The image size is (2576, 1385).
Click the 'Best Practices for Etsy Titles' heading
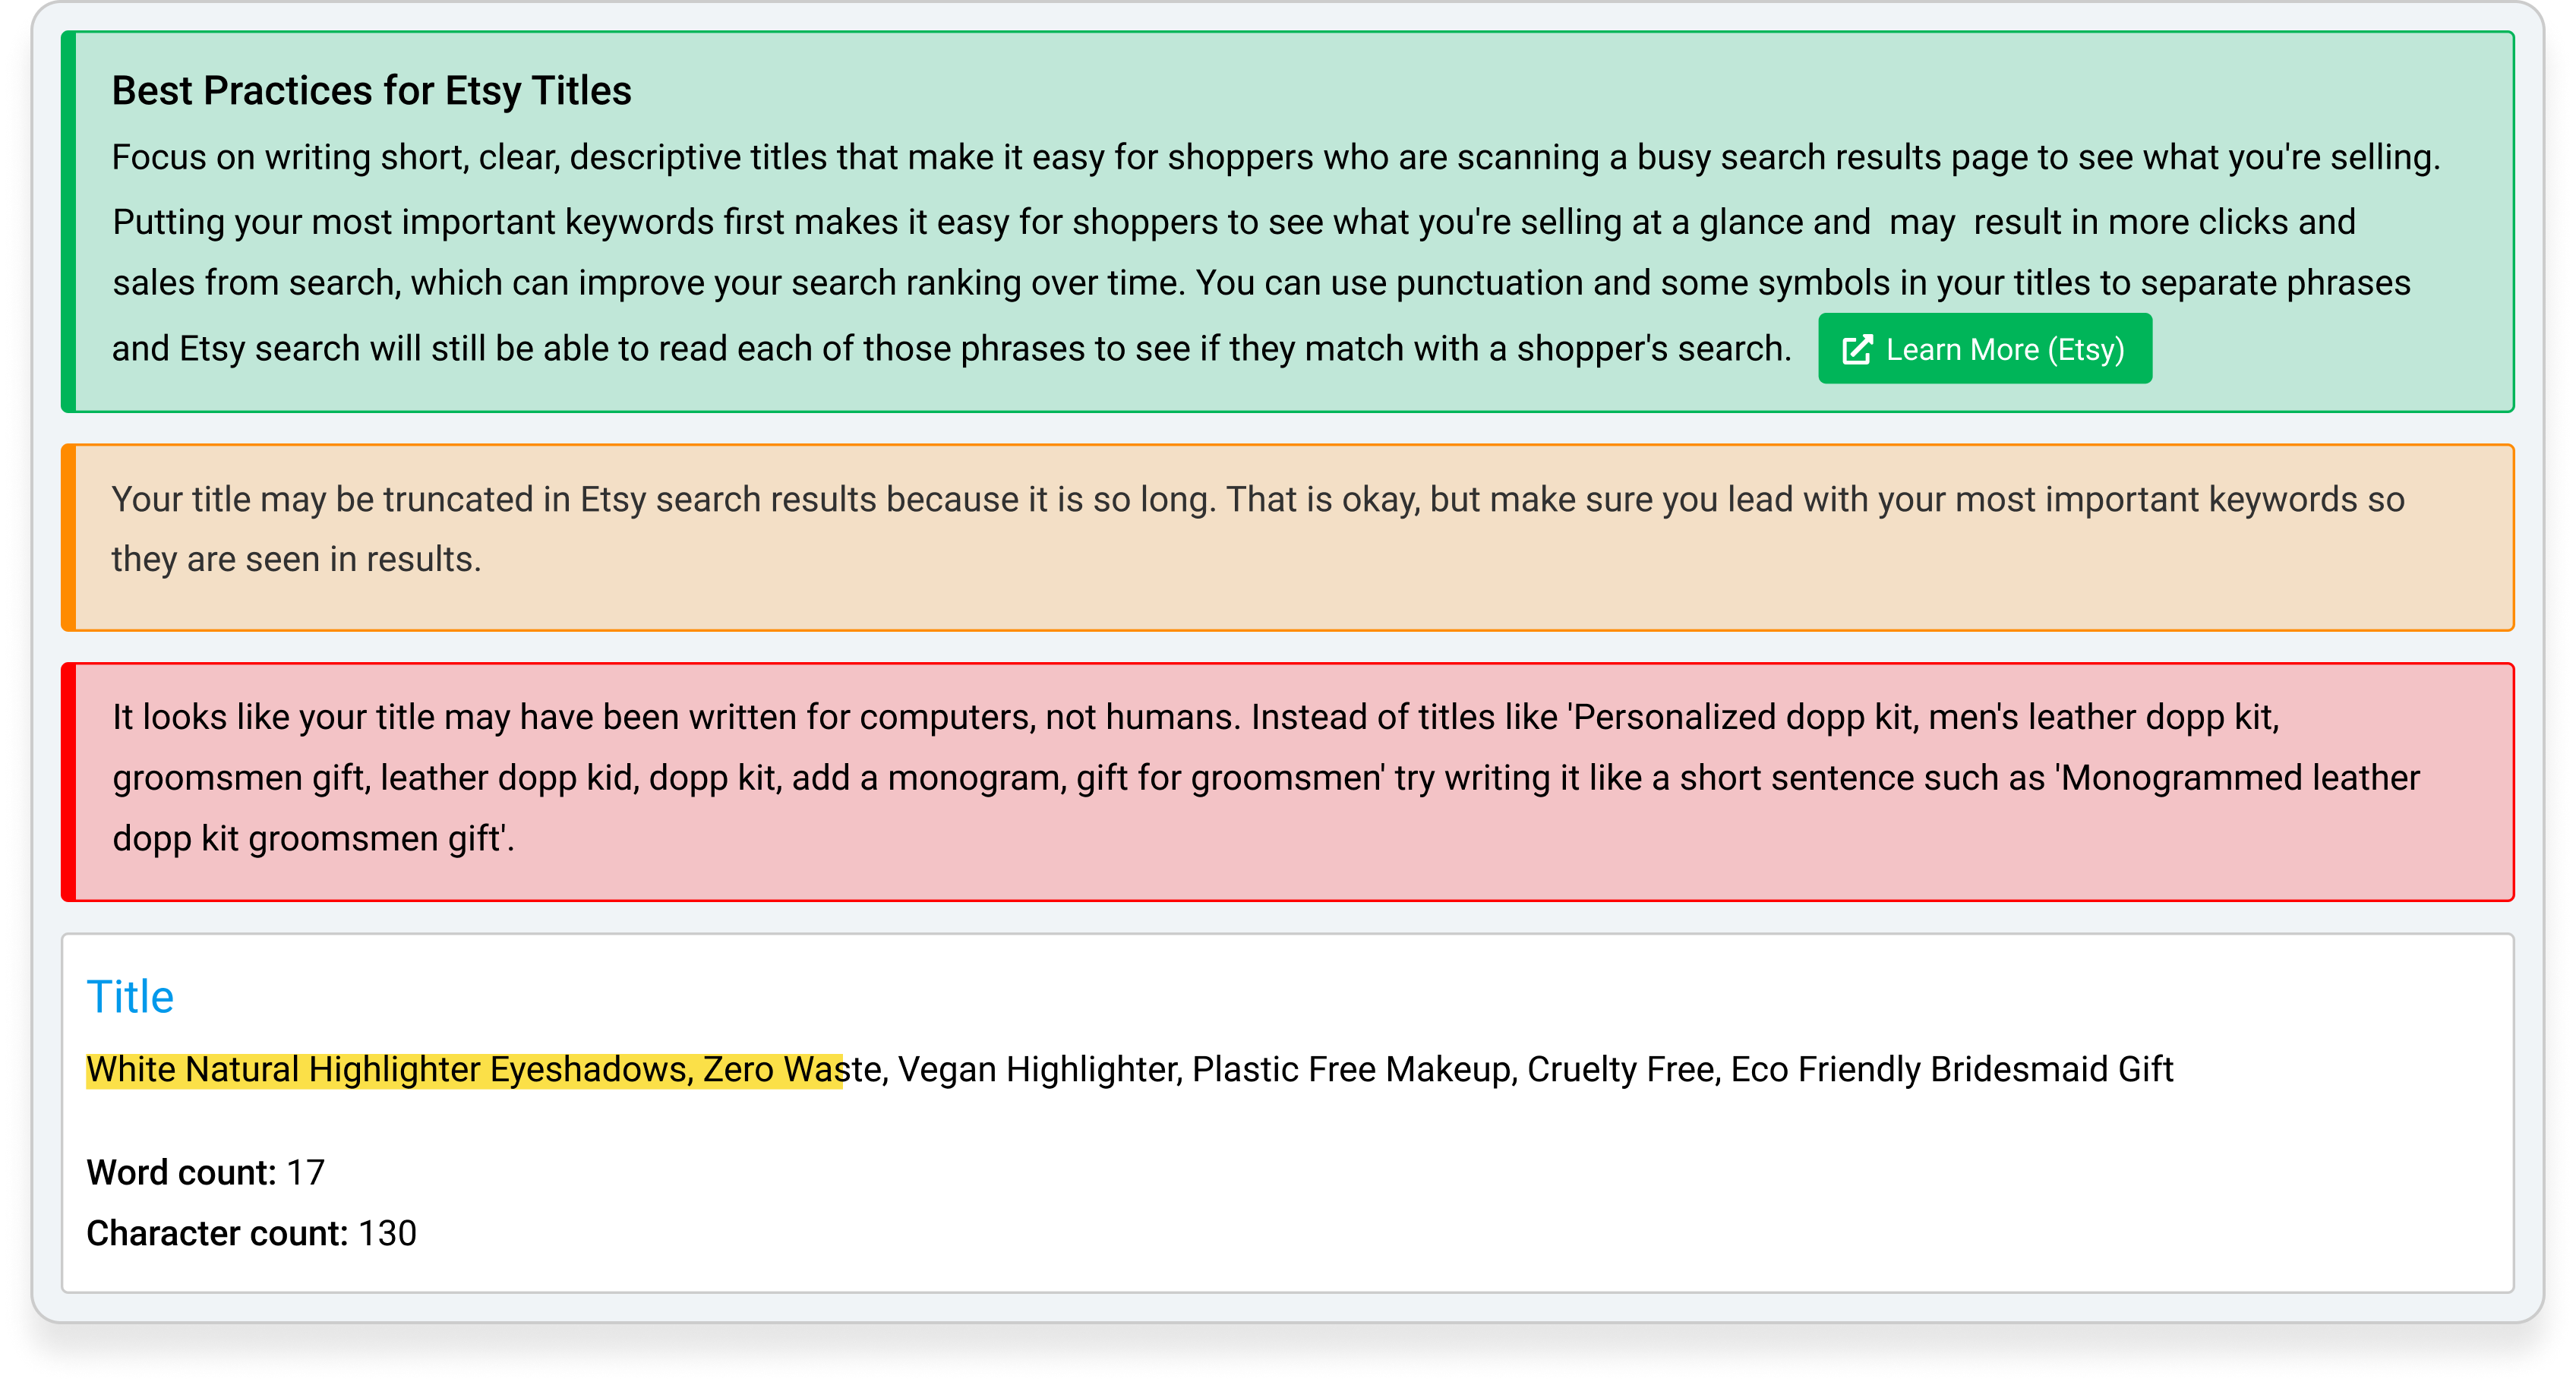(371, 91)
